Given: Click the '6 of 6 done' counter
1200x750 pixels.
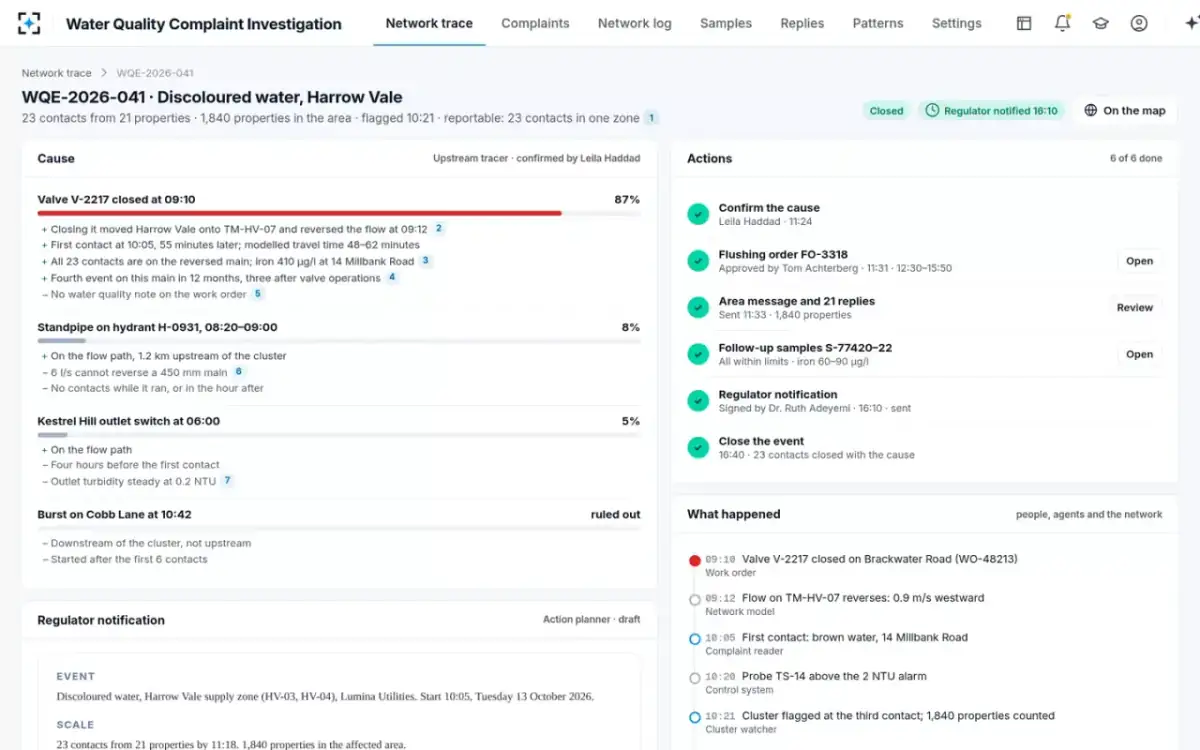Looking at the screenshot, I should coord(1136,158).
